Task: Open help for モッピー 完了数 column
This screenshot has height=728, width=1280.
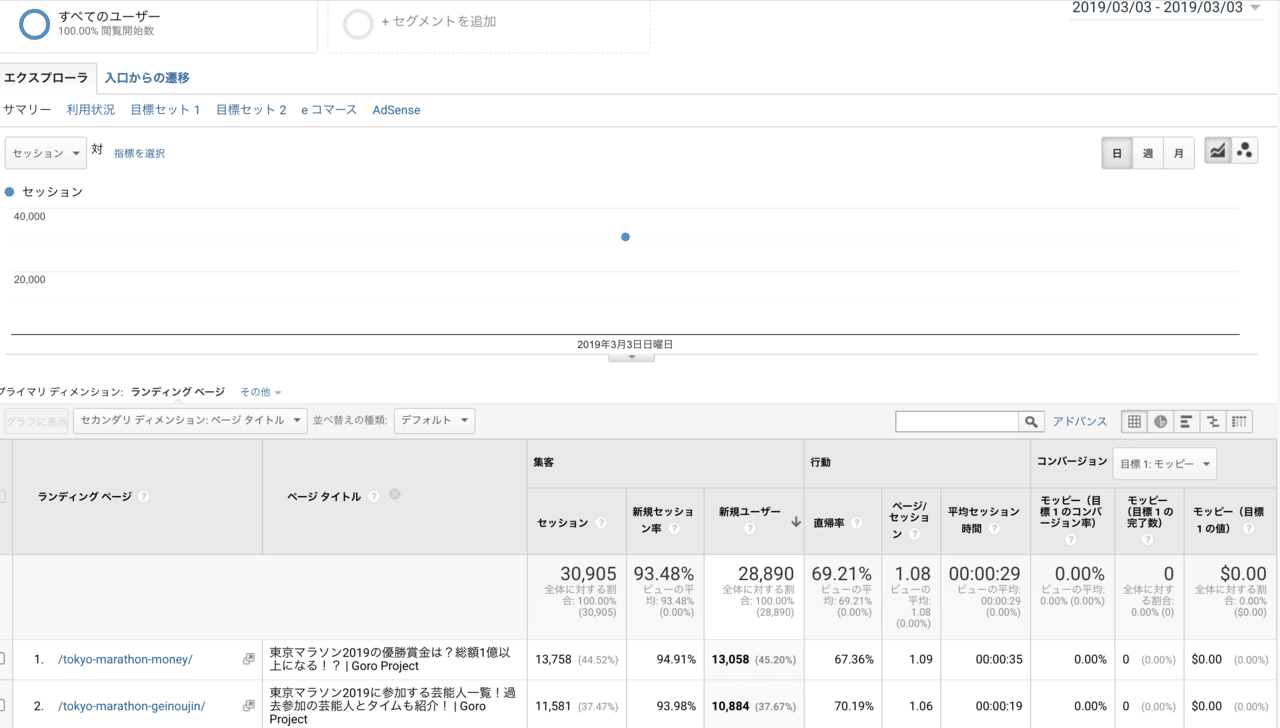Action: (1148, 539)
